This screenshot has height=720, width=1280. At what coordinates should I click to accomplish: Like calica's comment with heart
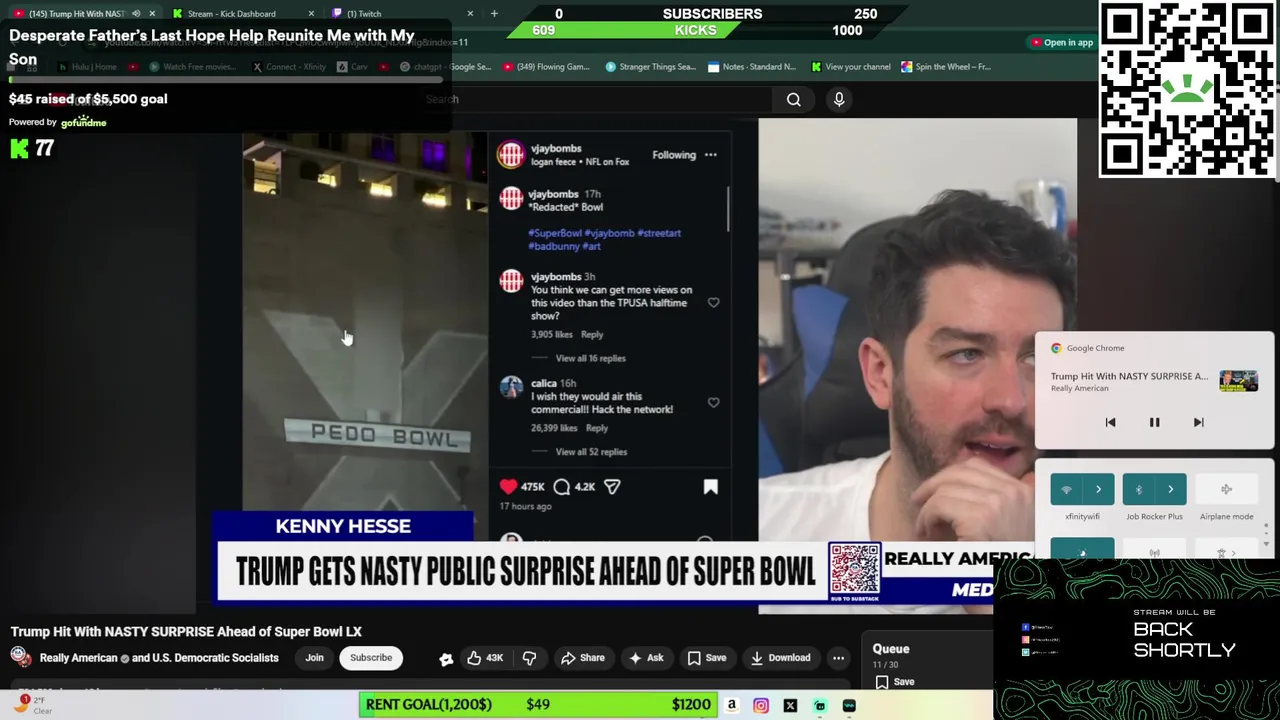[x=713, y=403]
